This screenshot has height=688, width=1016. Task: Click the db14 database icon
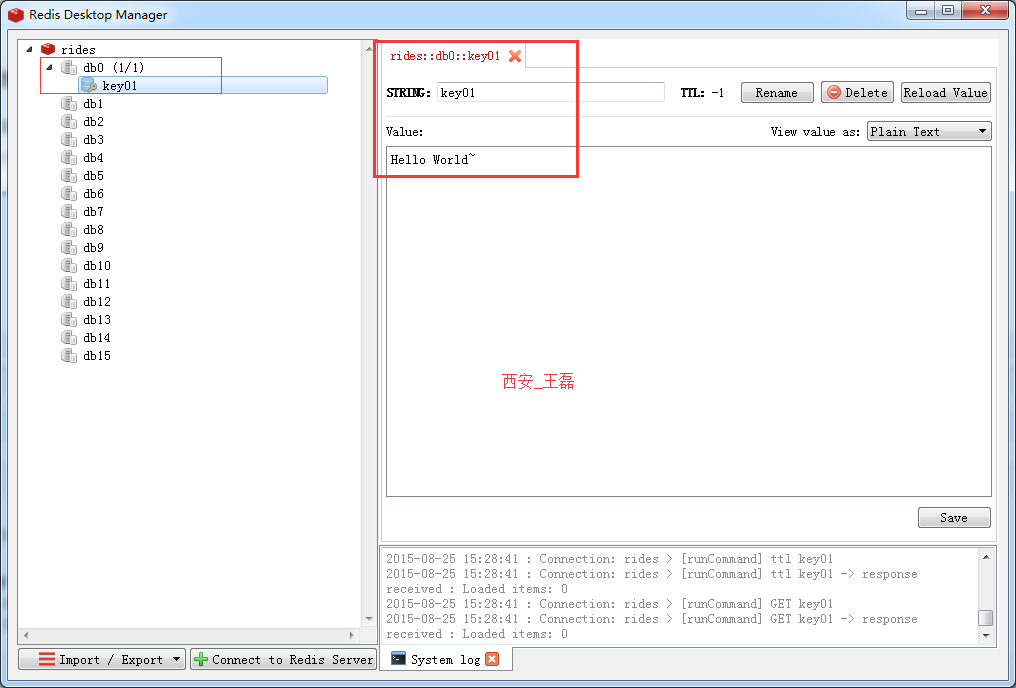tap(69, 338)
